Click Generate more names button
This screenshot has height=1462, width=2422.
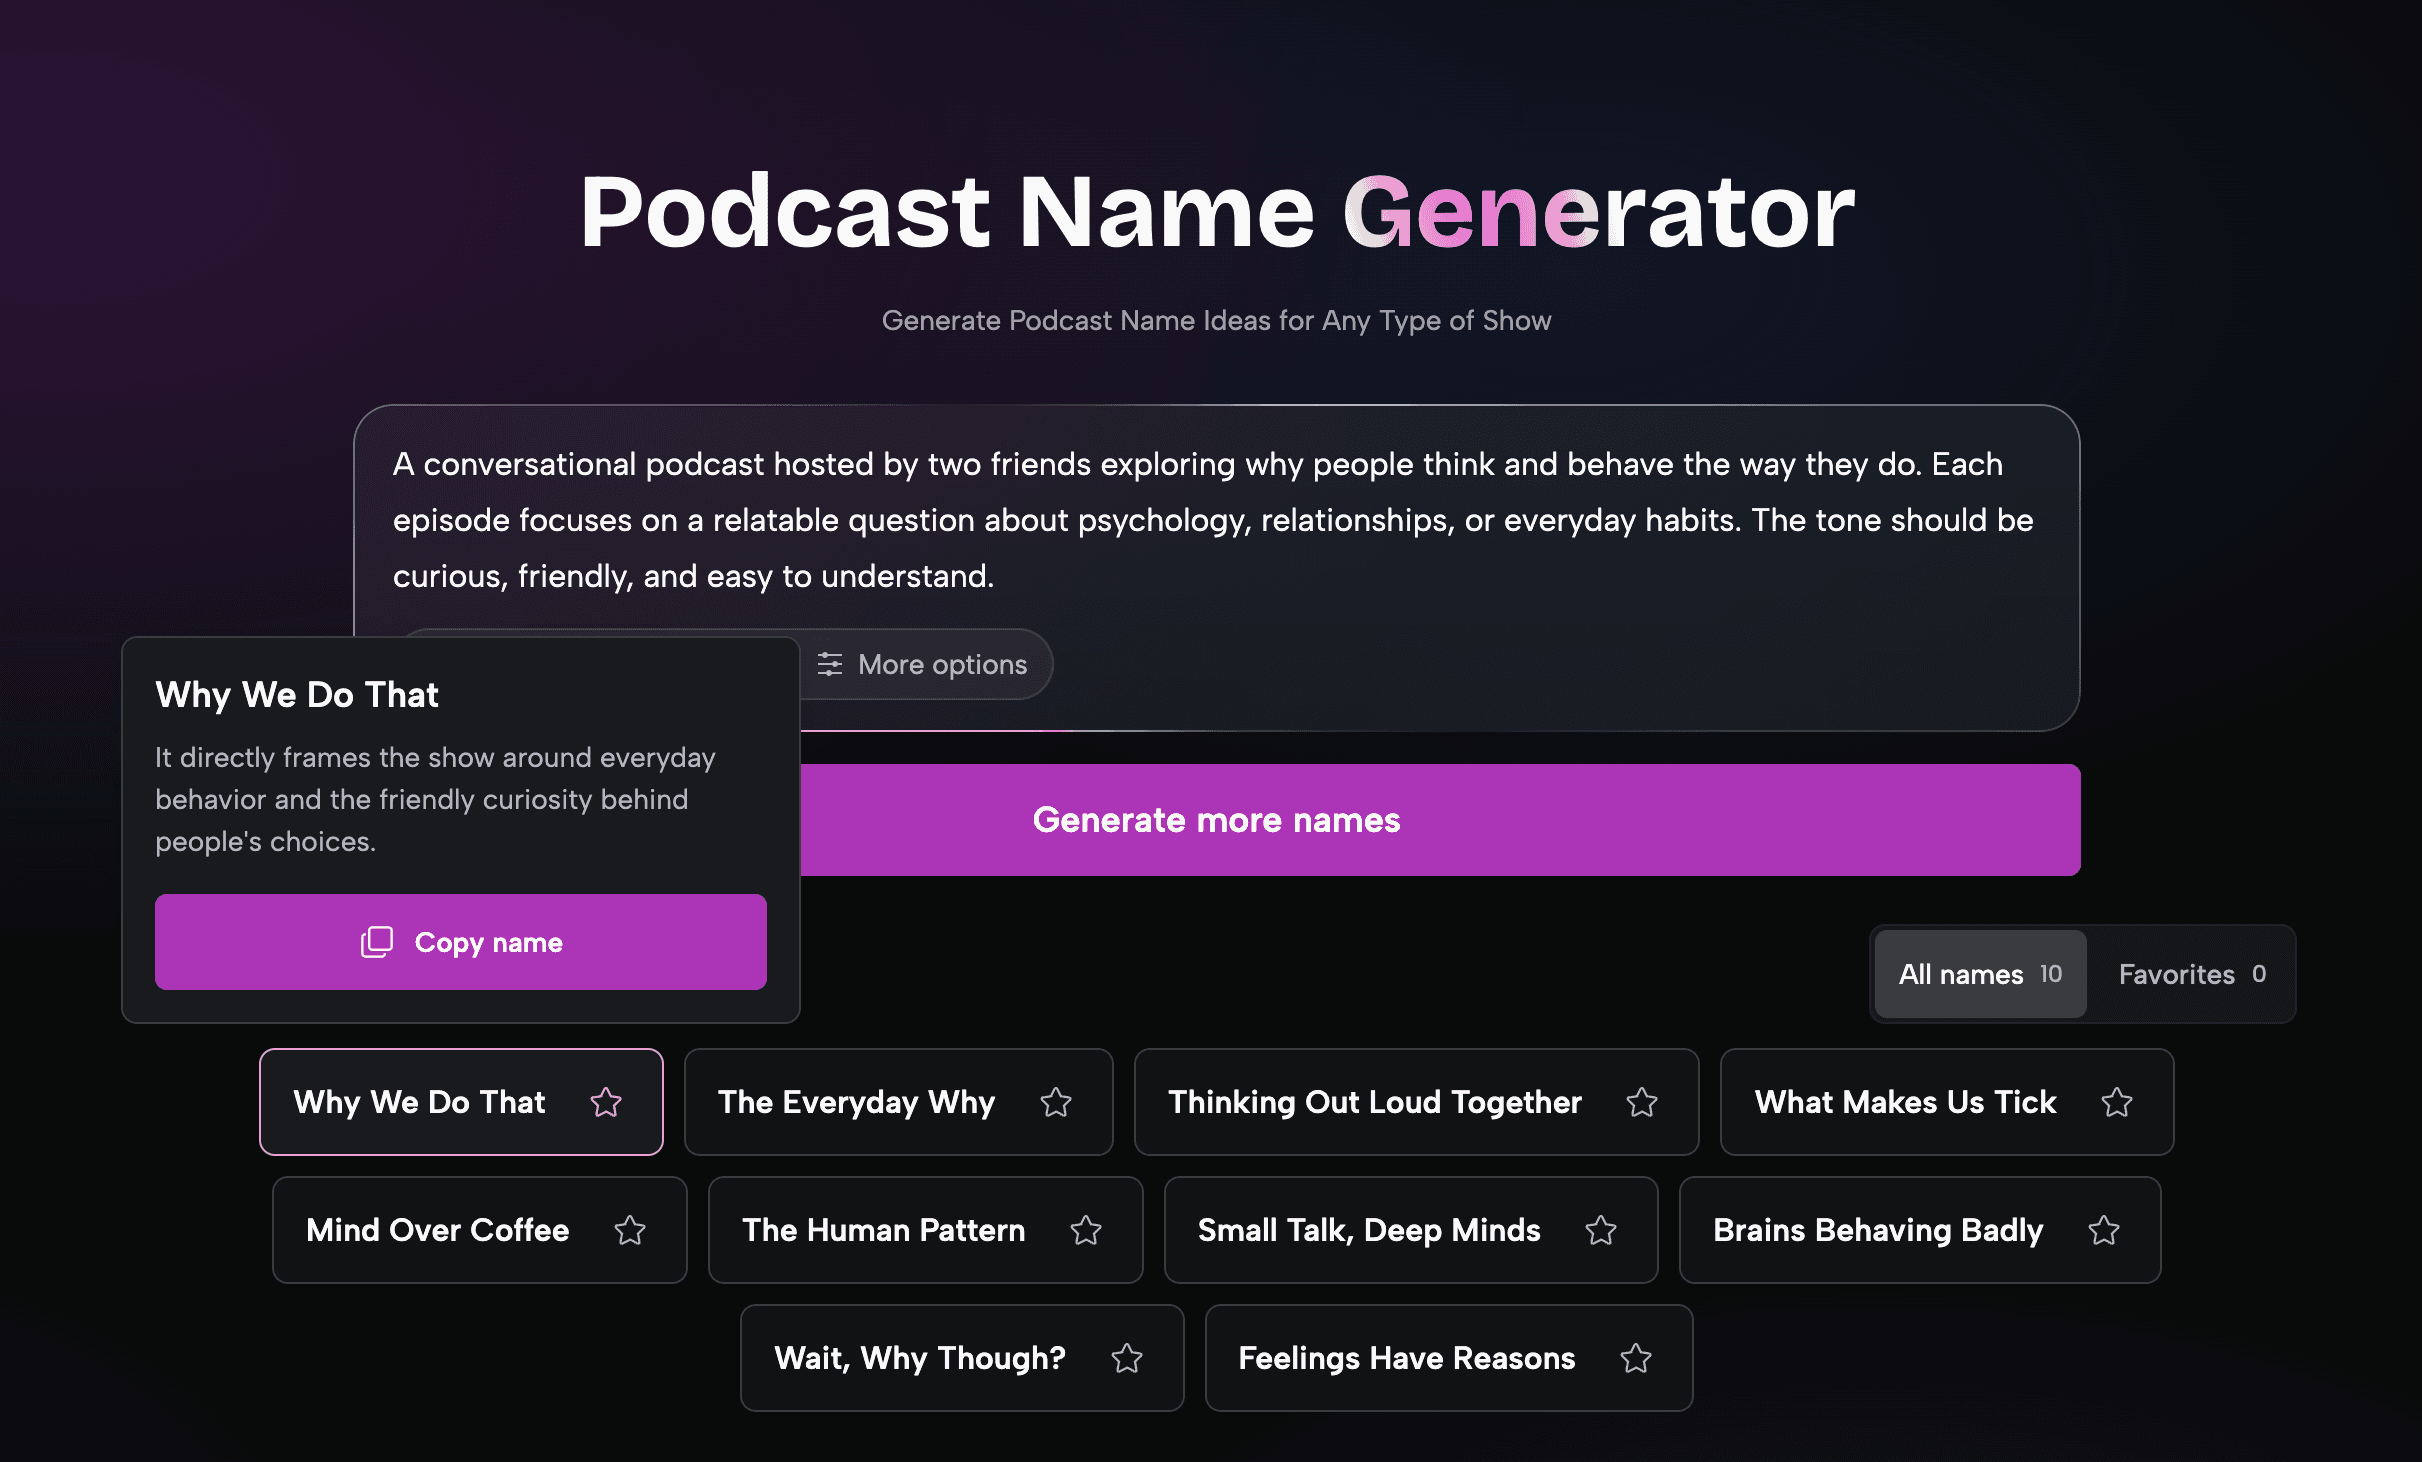pyautogui.click(x=1440, y=820)
